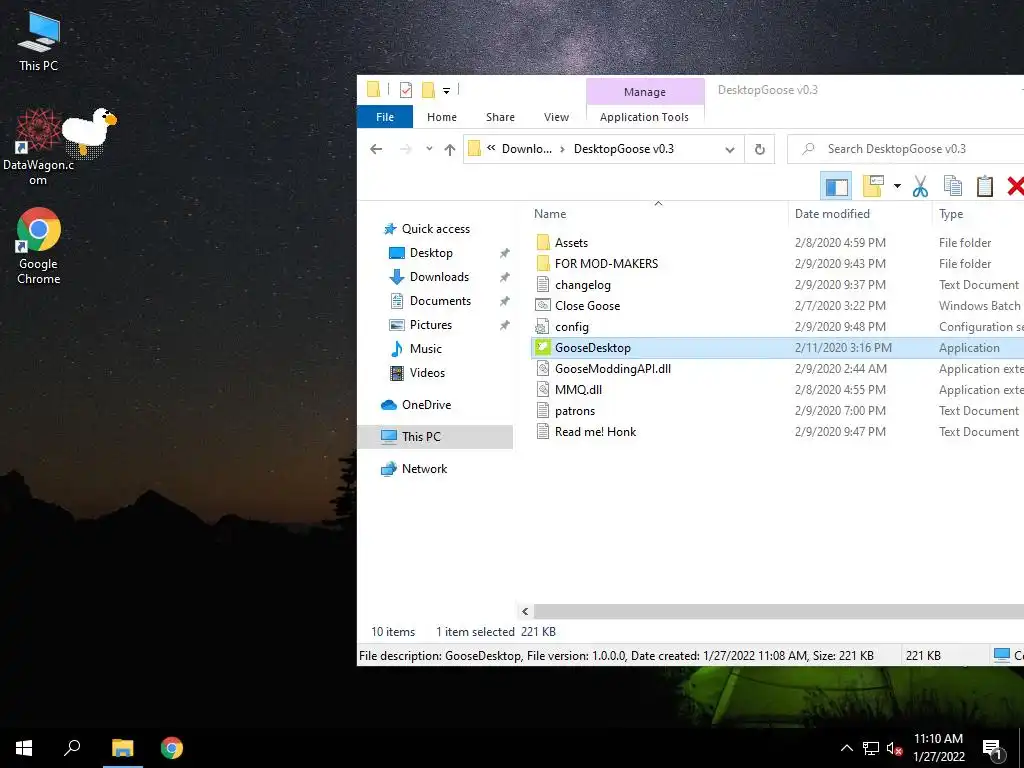The width and height of the screenshot is (1024, 768).
Task: Open the Windows Start menu
Action: click(x=24, y=748)
